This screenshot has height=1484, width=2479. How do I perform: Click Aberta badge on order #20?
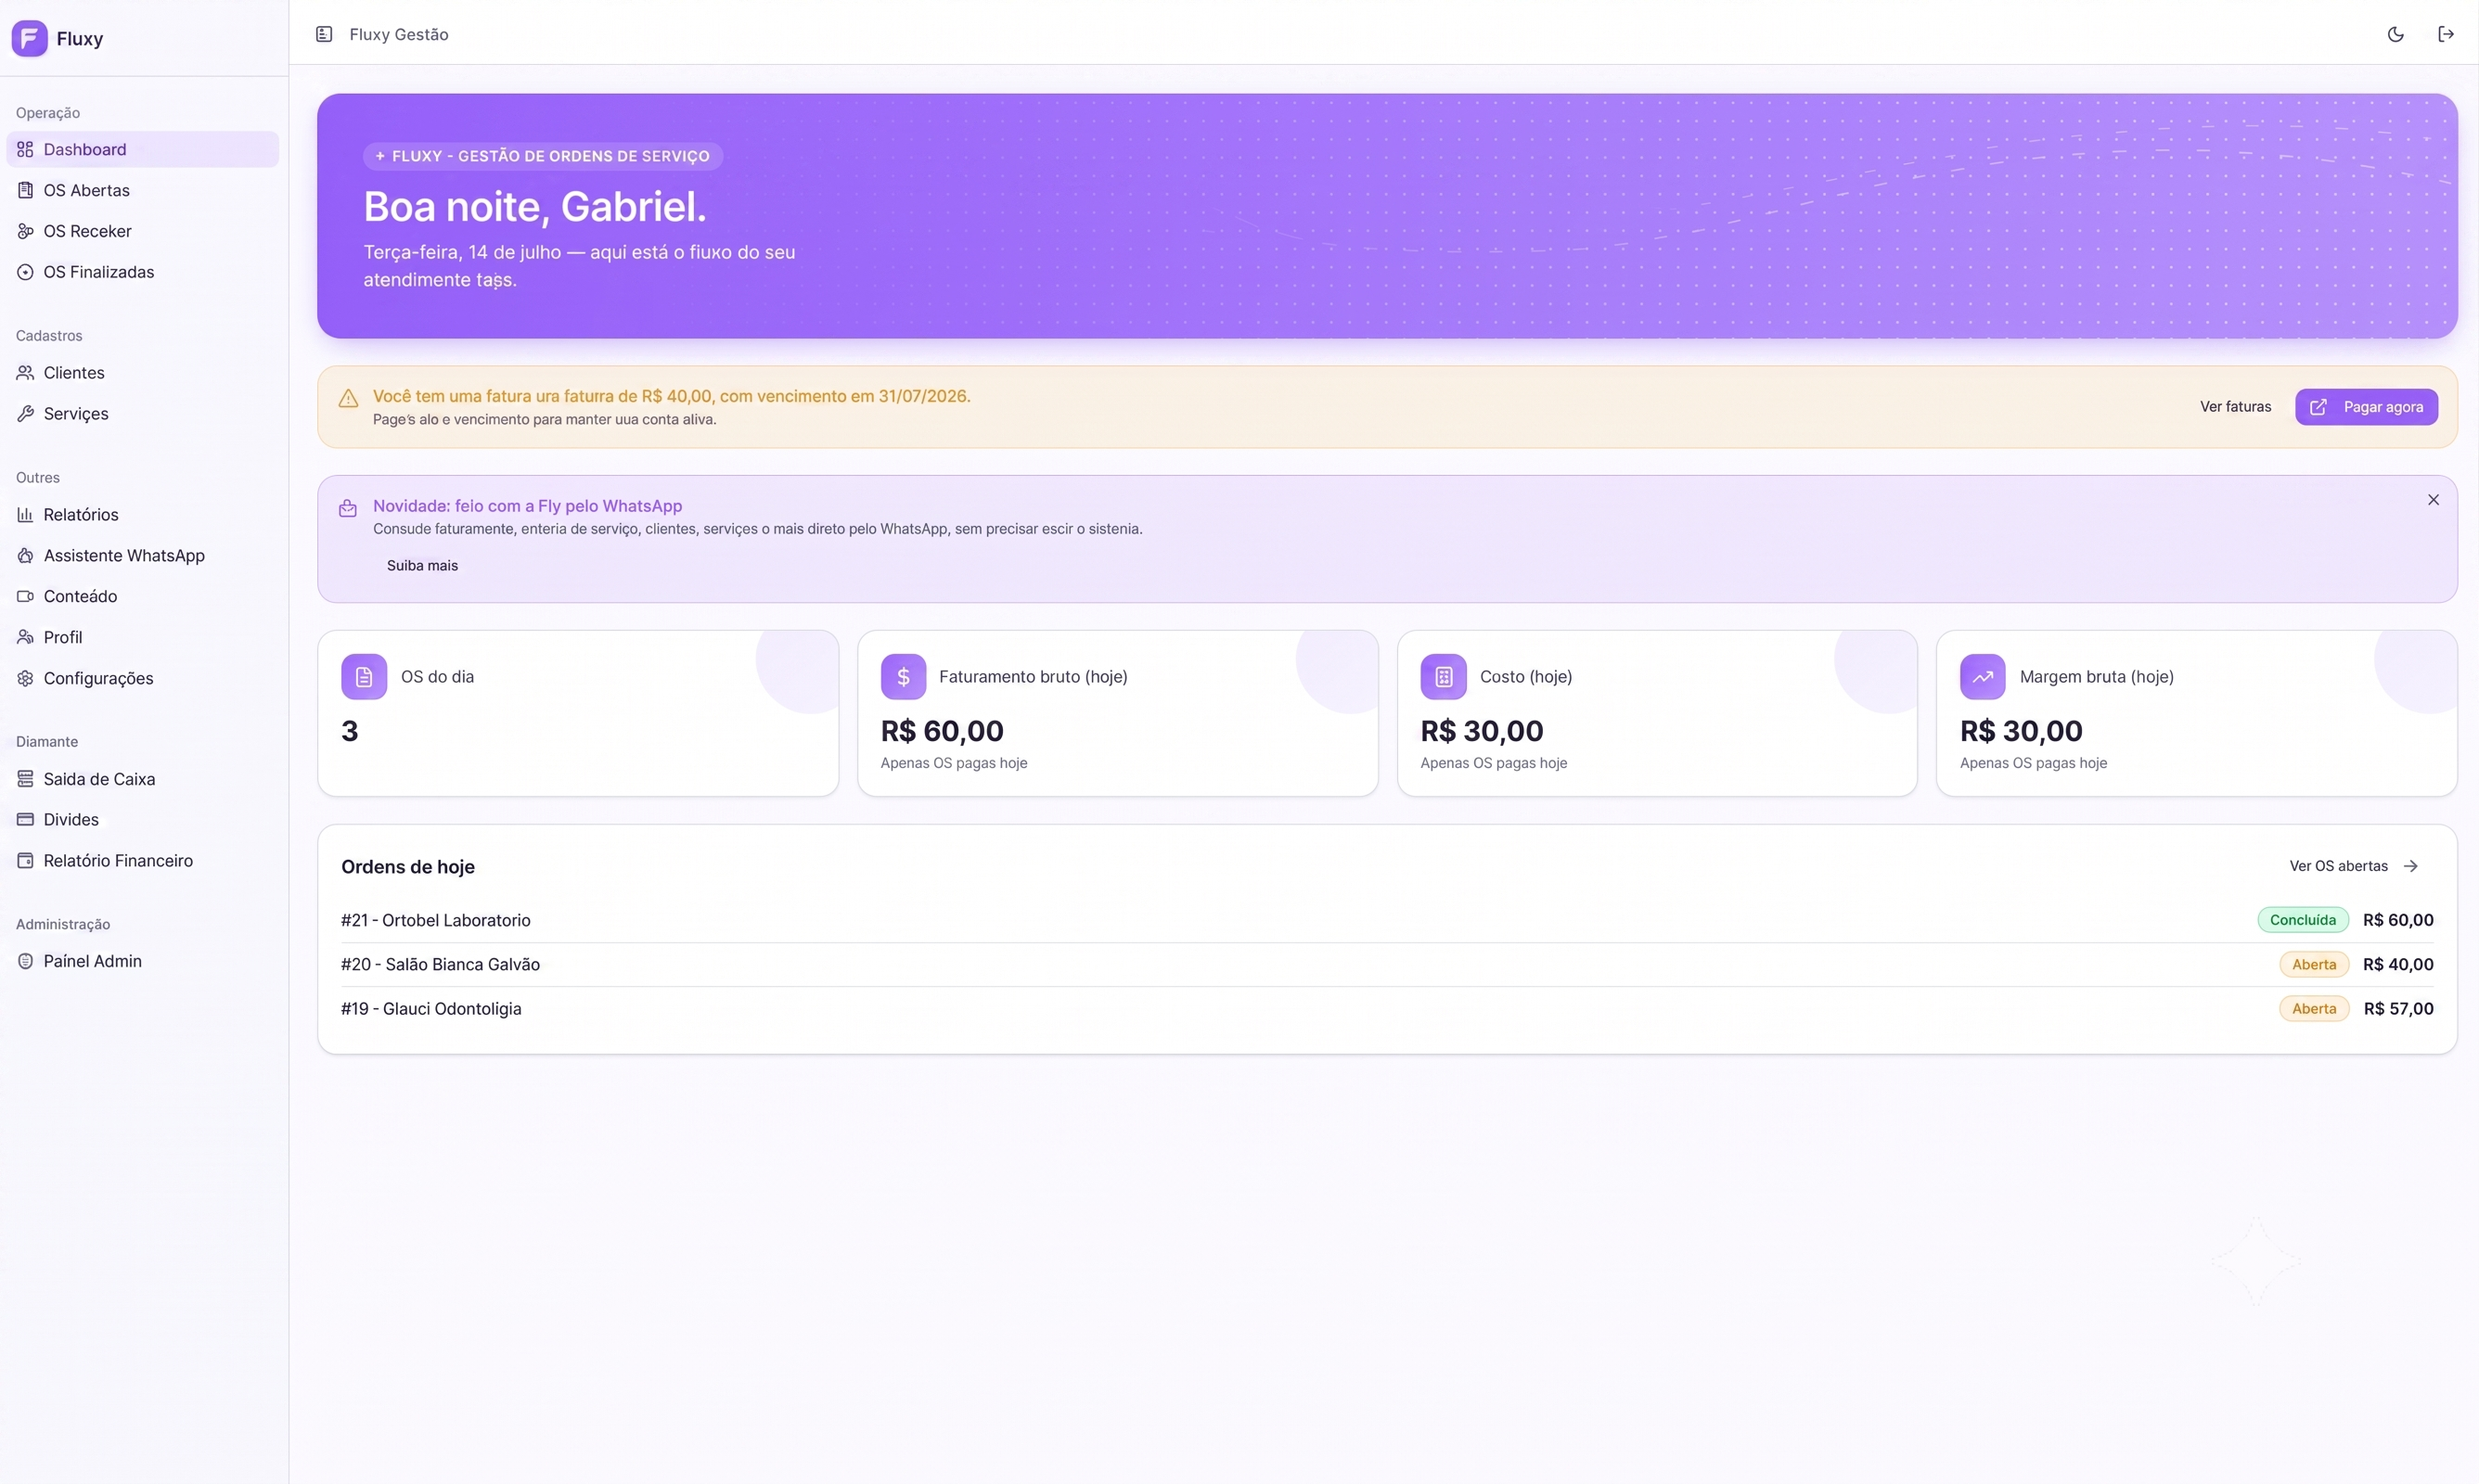pyautogui.click(x=2314, y=965)
